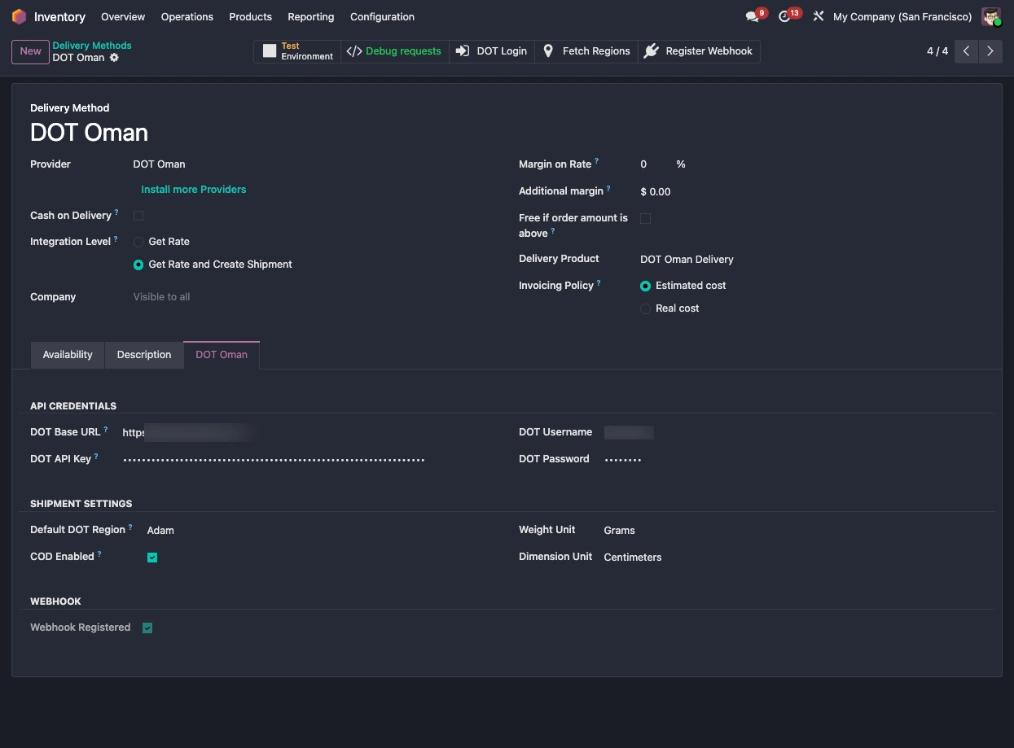Enable the Cash on Delivery checkbox
The image size is (1014, 748).
tap(137, 215)
